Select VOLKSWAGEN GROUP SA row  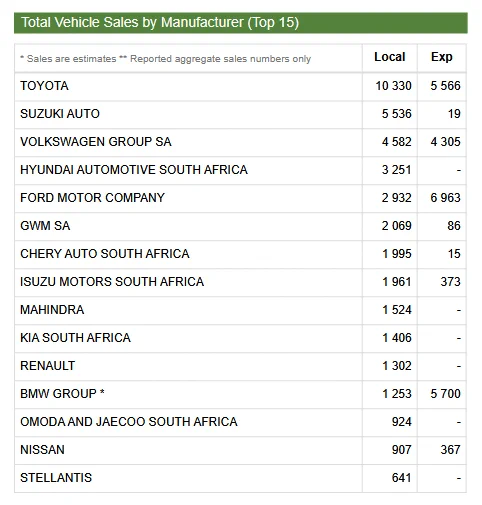[240, 142]
